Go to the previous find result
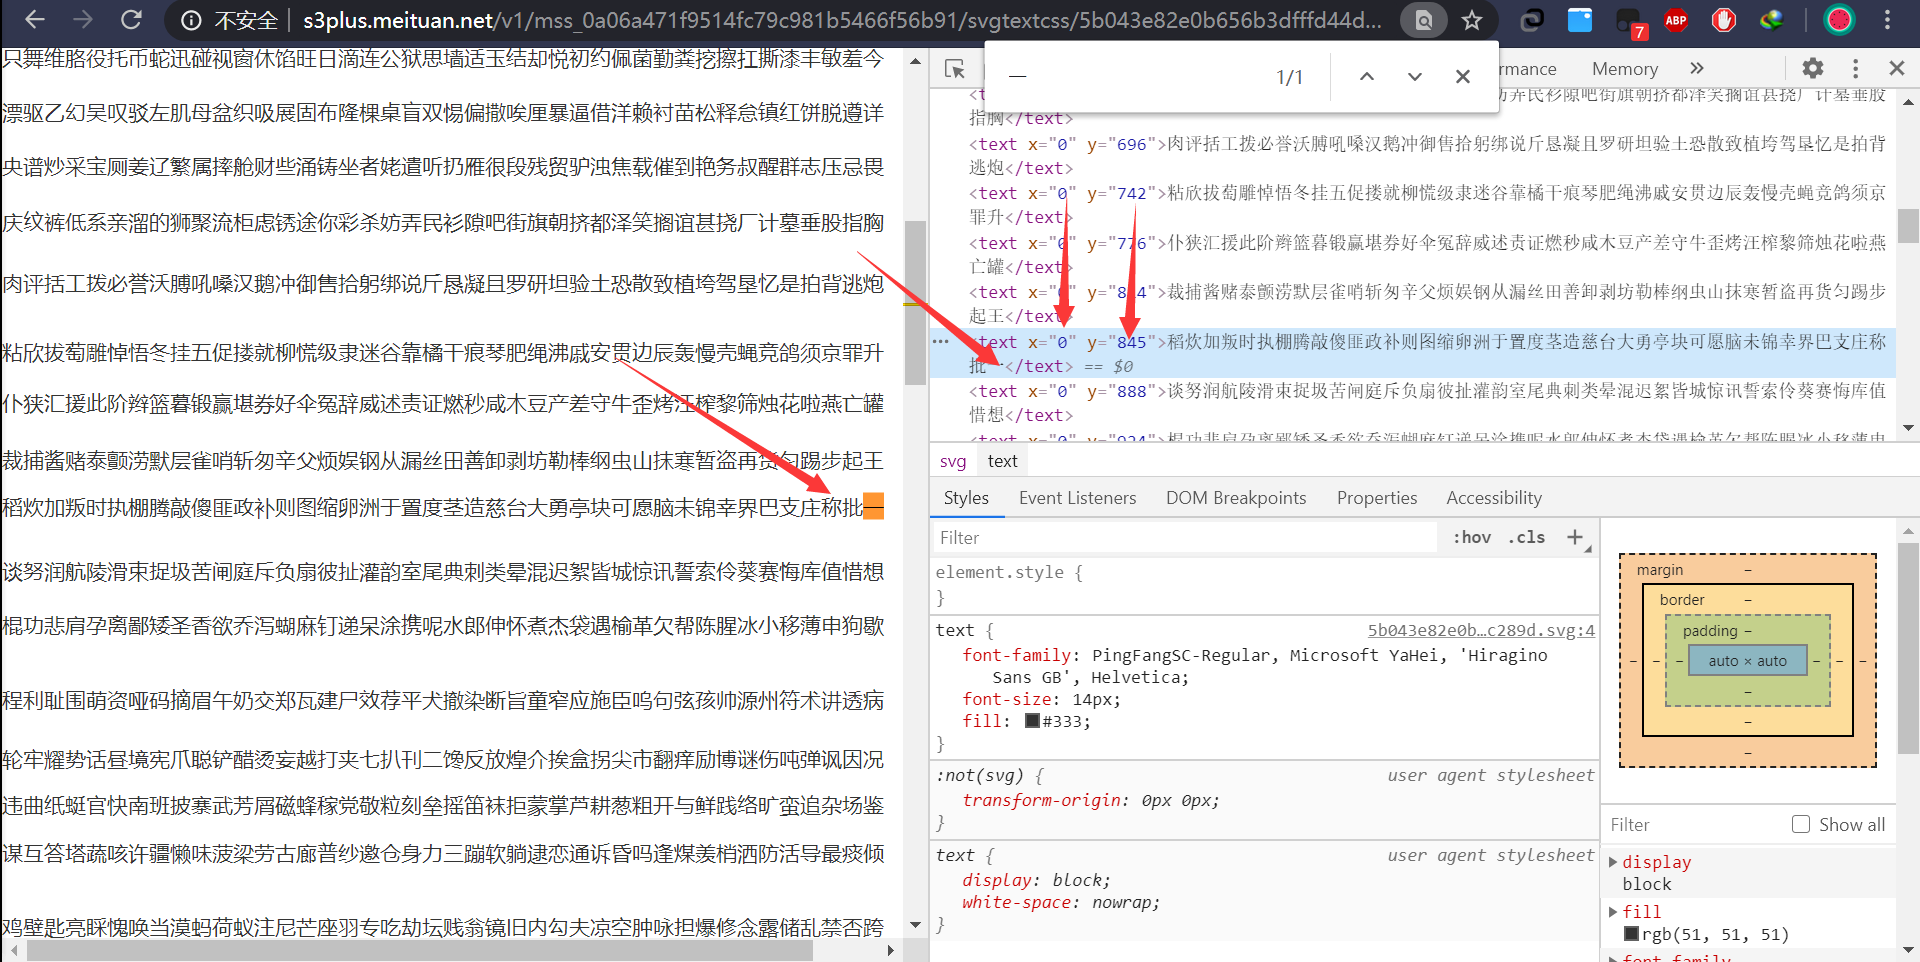 (x=1367, y=77)
